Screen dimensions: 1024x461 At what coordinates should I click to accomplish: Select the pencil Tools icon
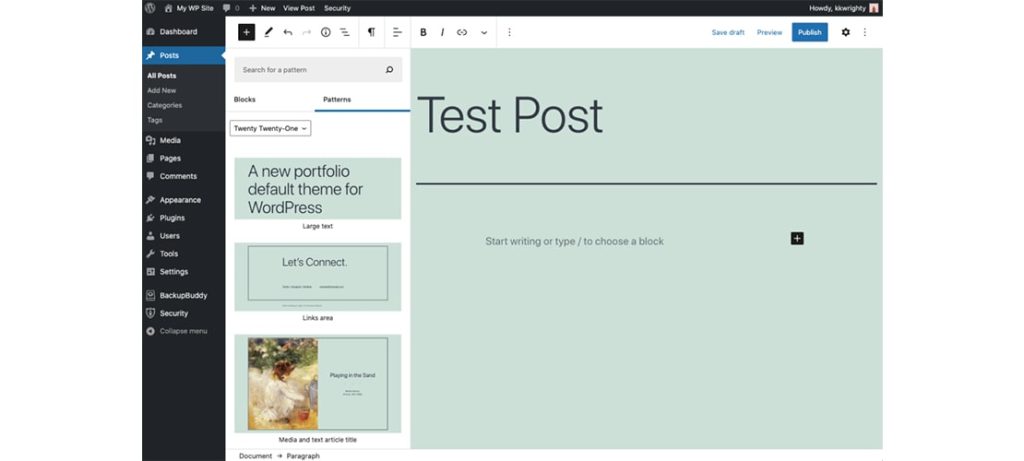pos(268,32)
